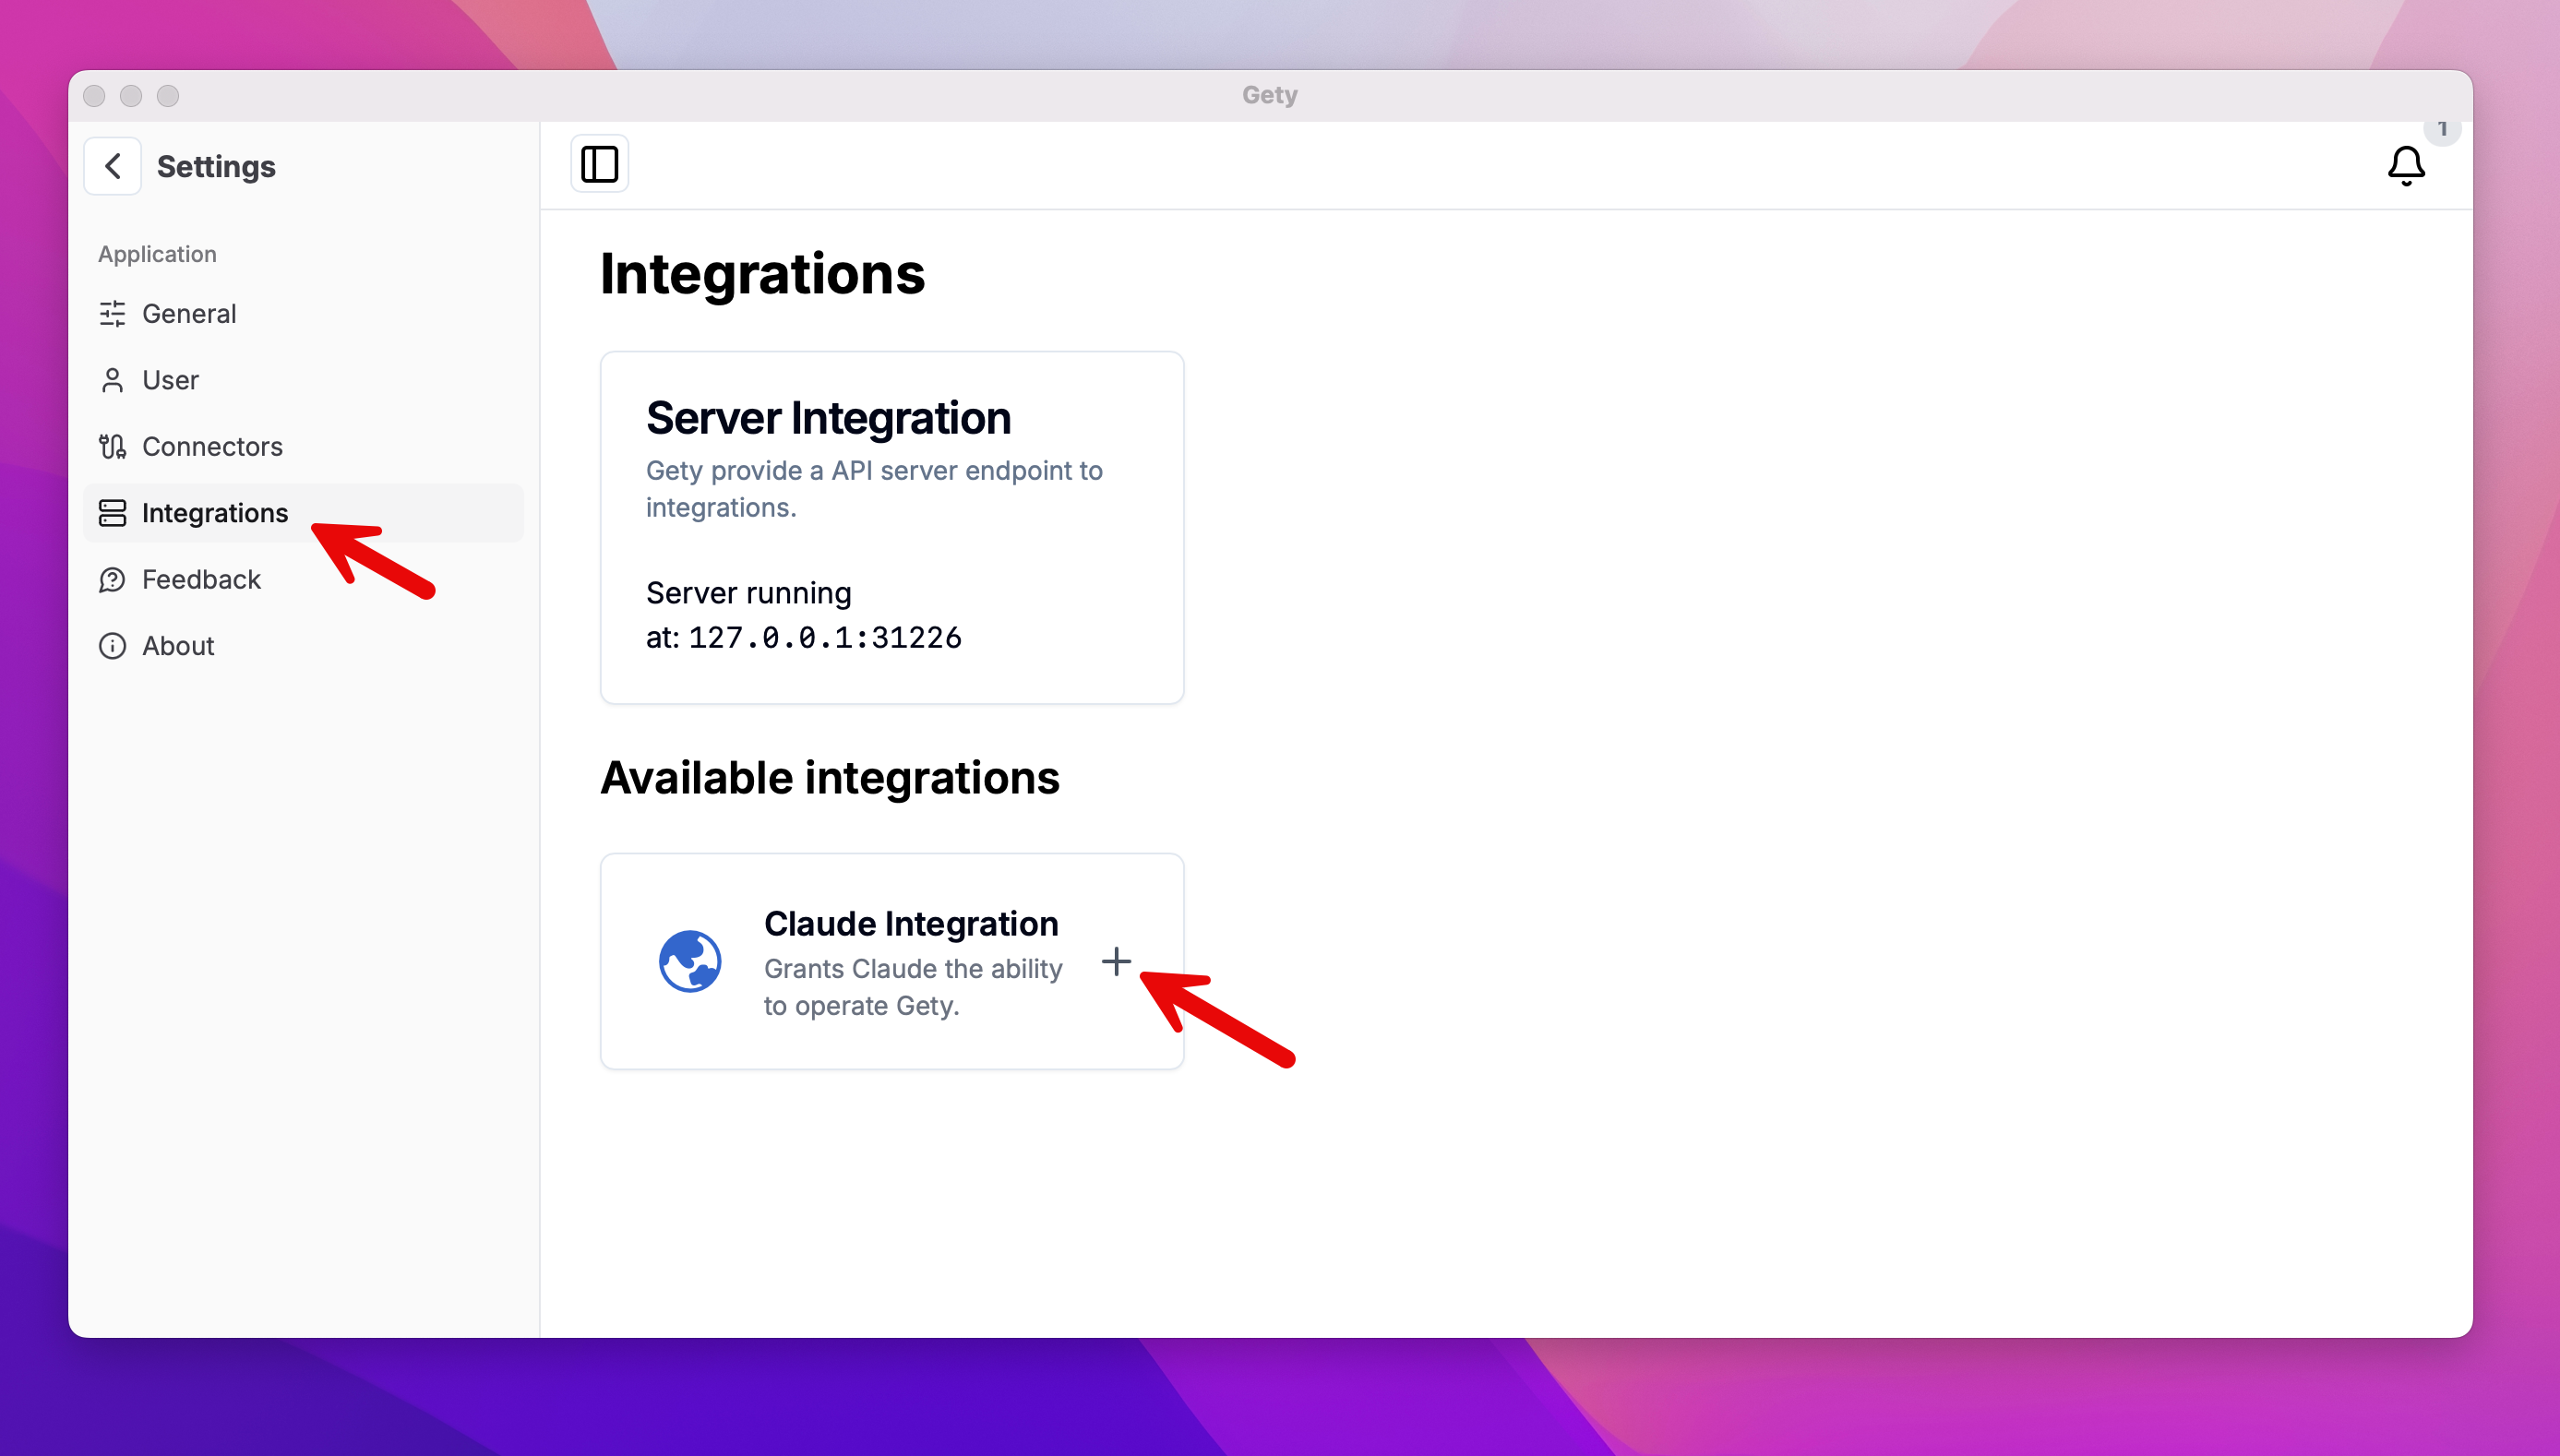Click the Connectors settings icon
2560x1456 pixels.
[x=111, y=447]
